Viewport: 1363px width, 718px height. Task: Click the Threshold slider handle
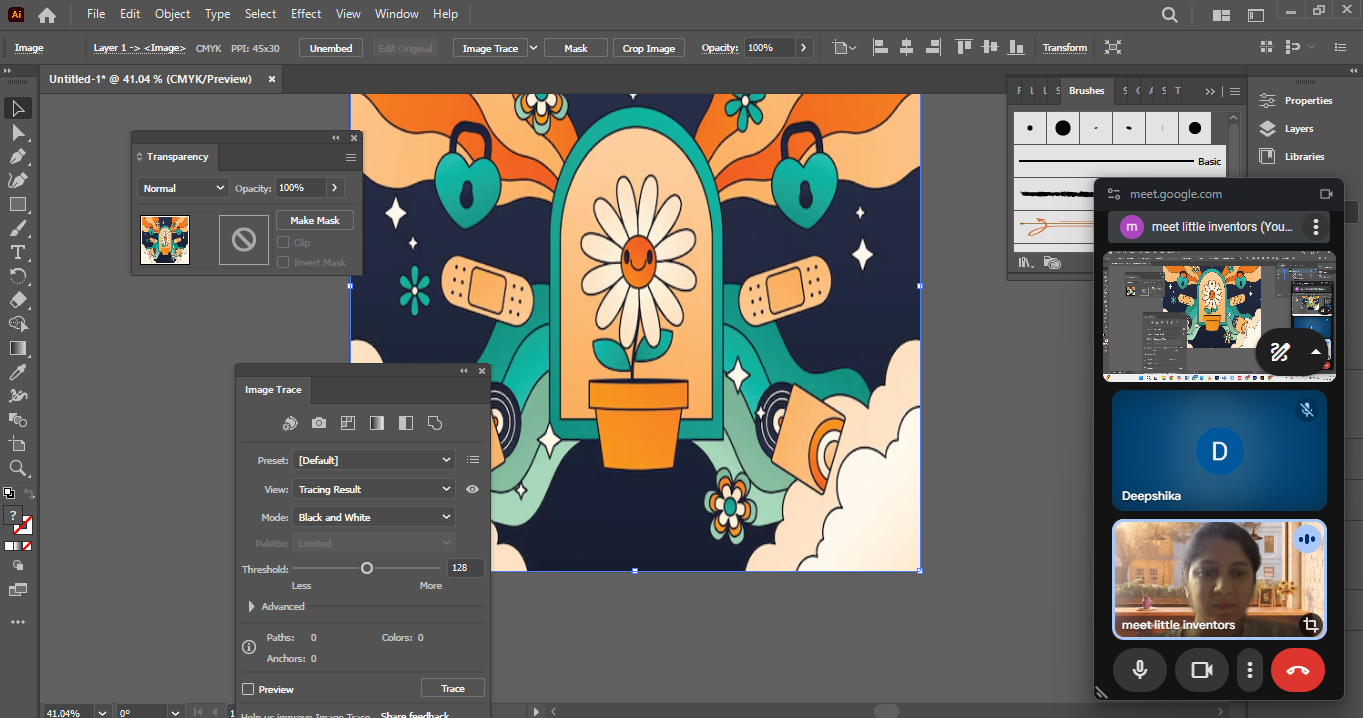coord(367,568)
